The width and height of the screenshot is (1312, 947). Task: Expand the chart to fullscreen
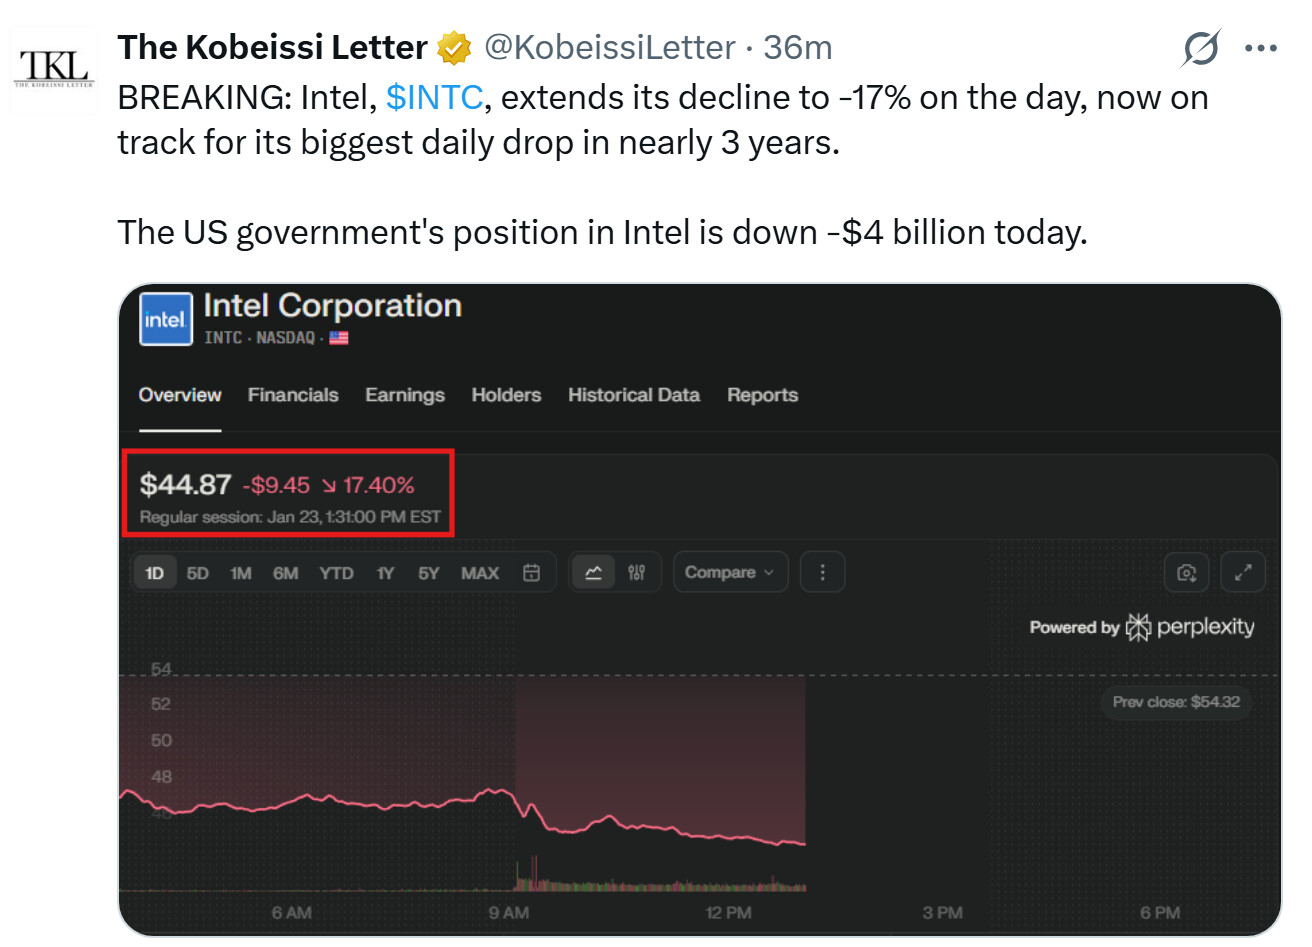pyautogui.click(x=1243, y=573)
